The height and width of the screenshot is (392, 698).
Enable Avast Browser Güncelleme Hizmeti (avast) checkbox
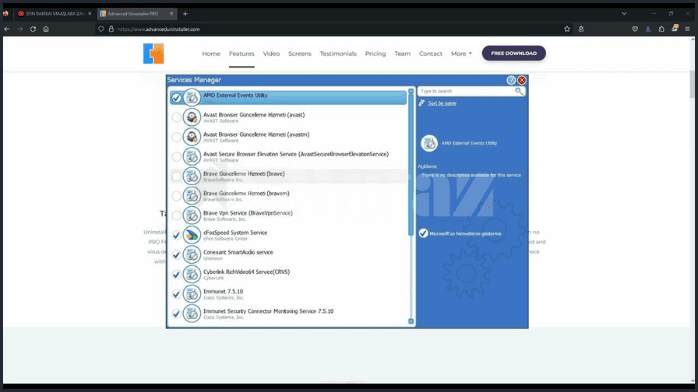tap(176, 117)
